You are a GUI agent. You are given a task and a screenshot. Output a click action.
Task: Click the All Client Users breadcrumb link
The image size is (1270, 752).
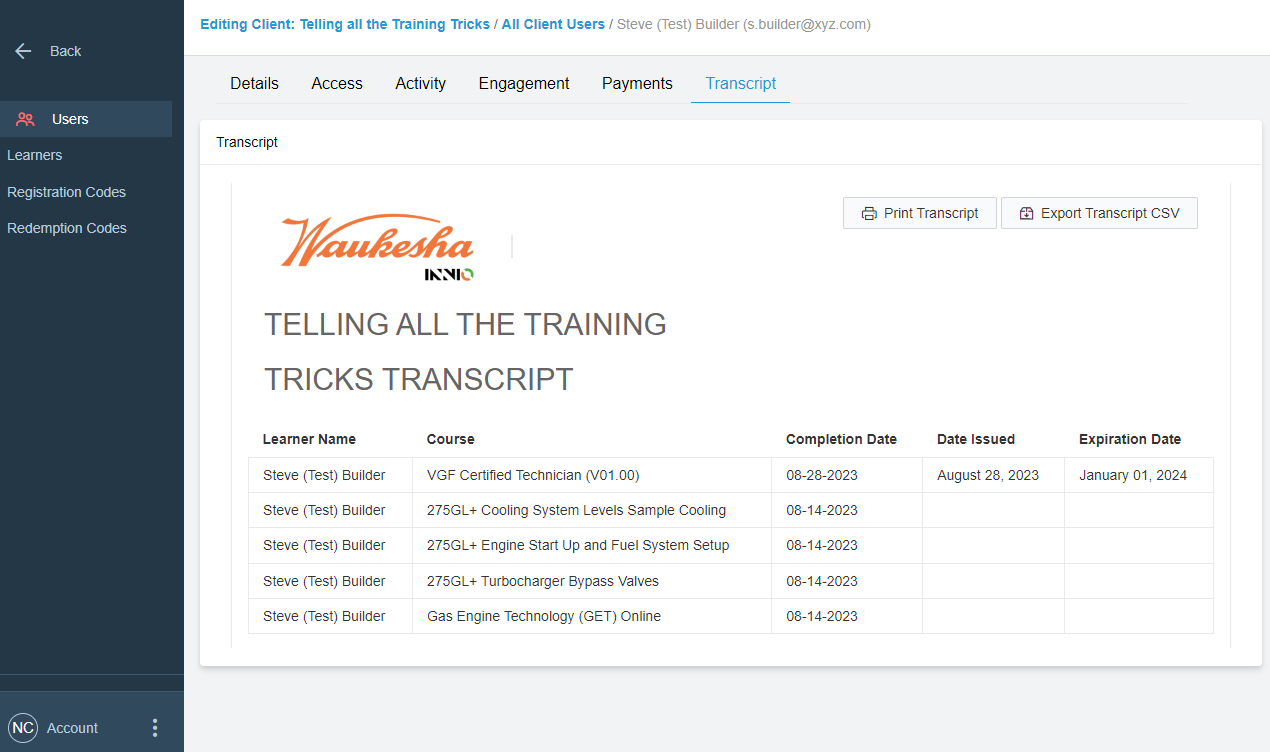(x=553, y=24)
